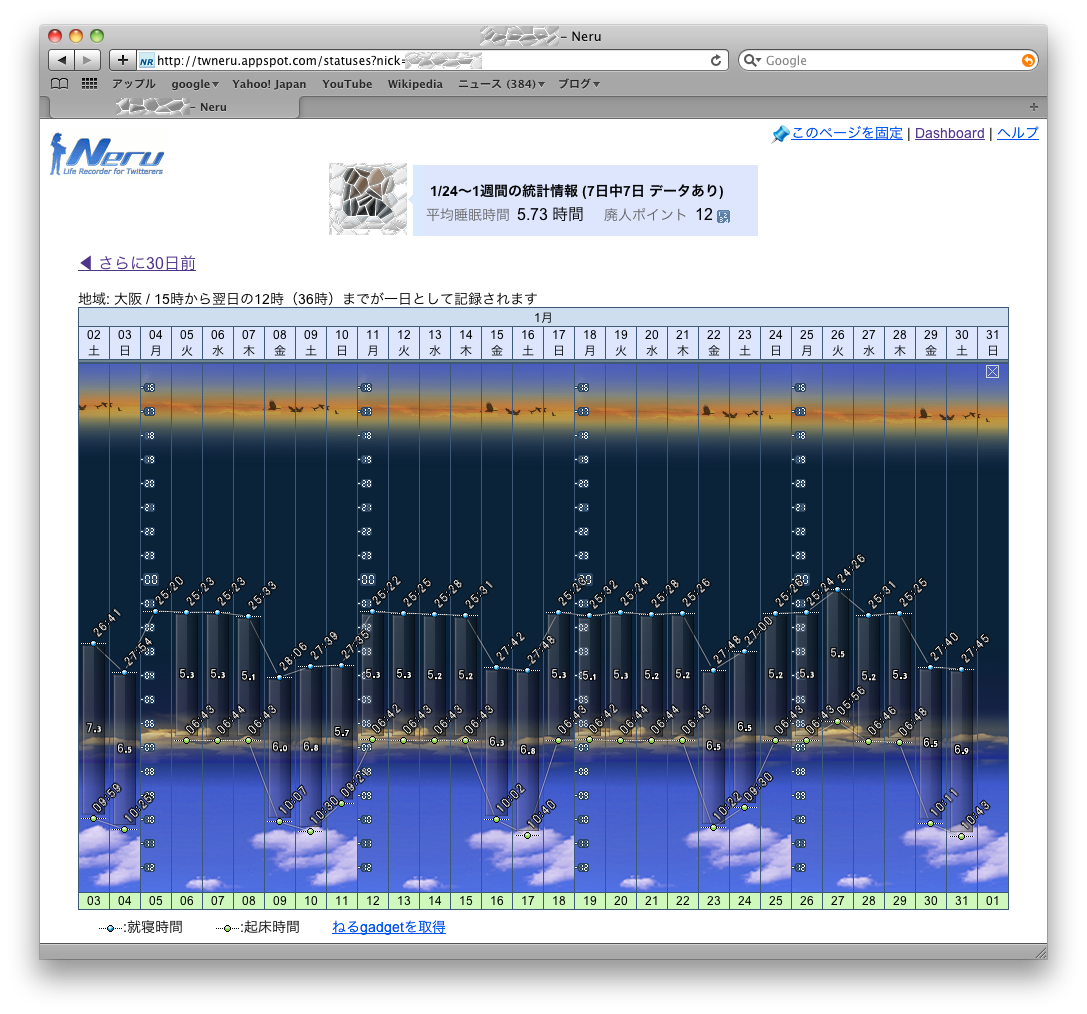Screen dimensions: 1087x1014
Task: Click the 5.5 sleep duration bar on day 26
Action: tap(837, 654)
